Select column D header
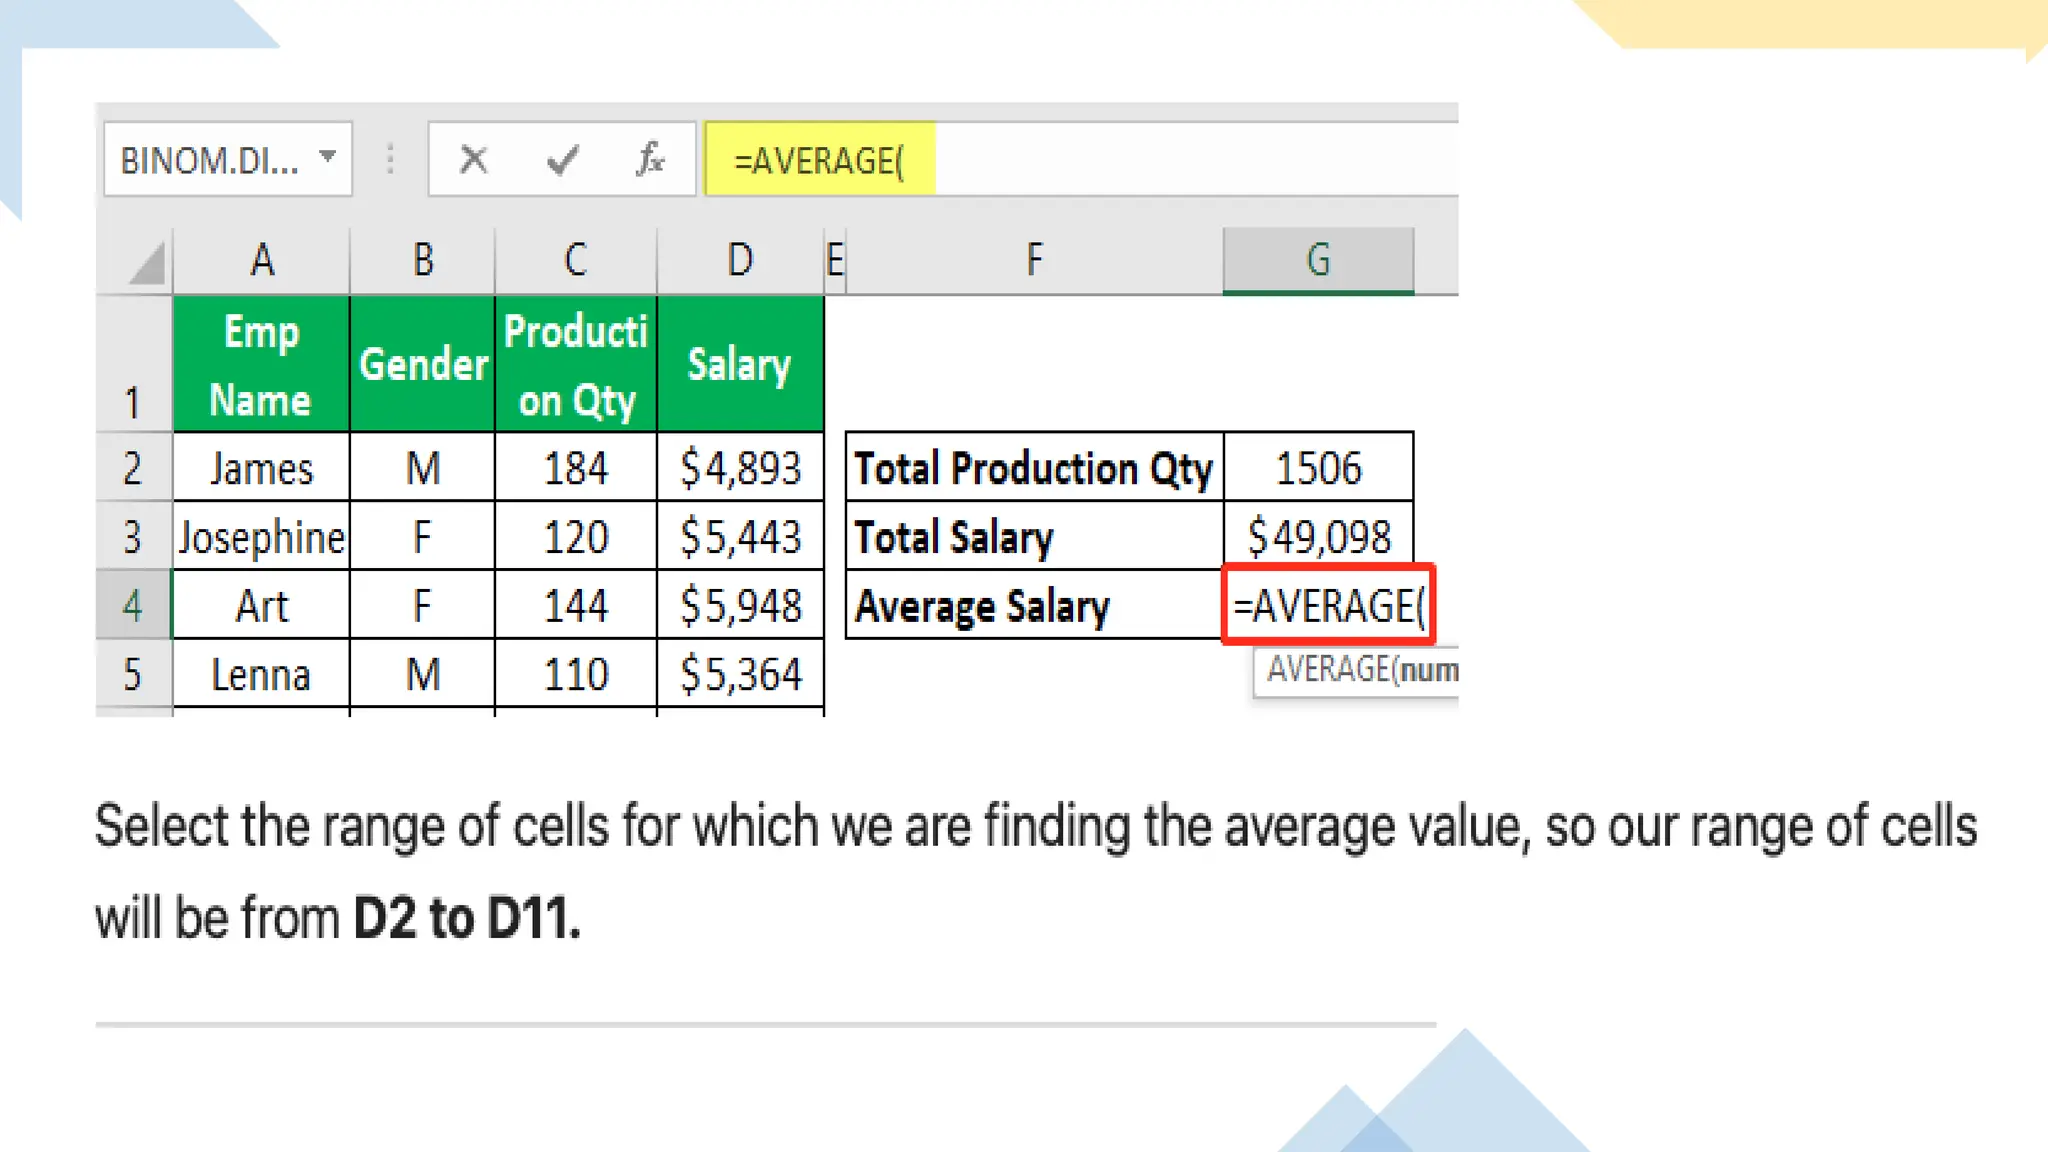The image size is (2048, 1152). click(x=740, y=261)
